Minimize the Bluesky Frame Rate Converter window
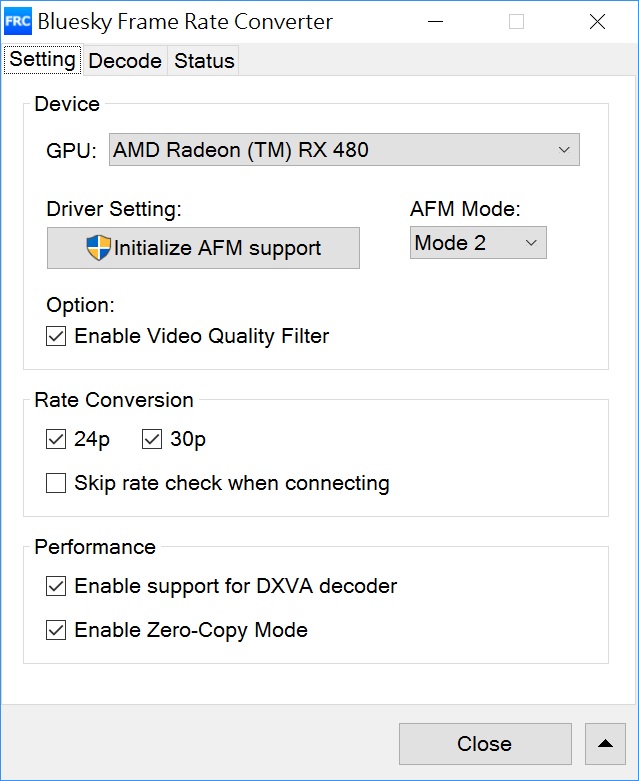This screenshot has height=781, width=639. coord(435,21)
